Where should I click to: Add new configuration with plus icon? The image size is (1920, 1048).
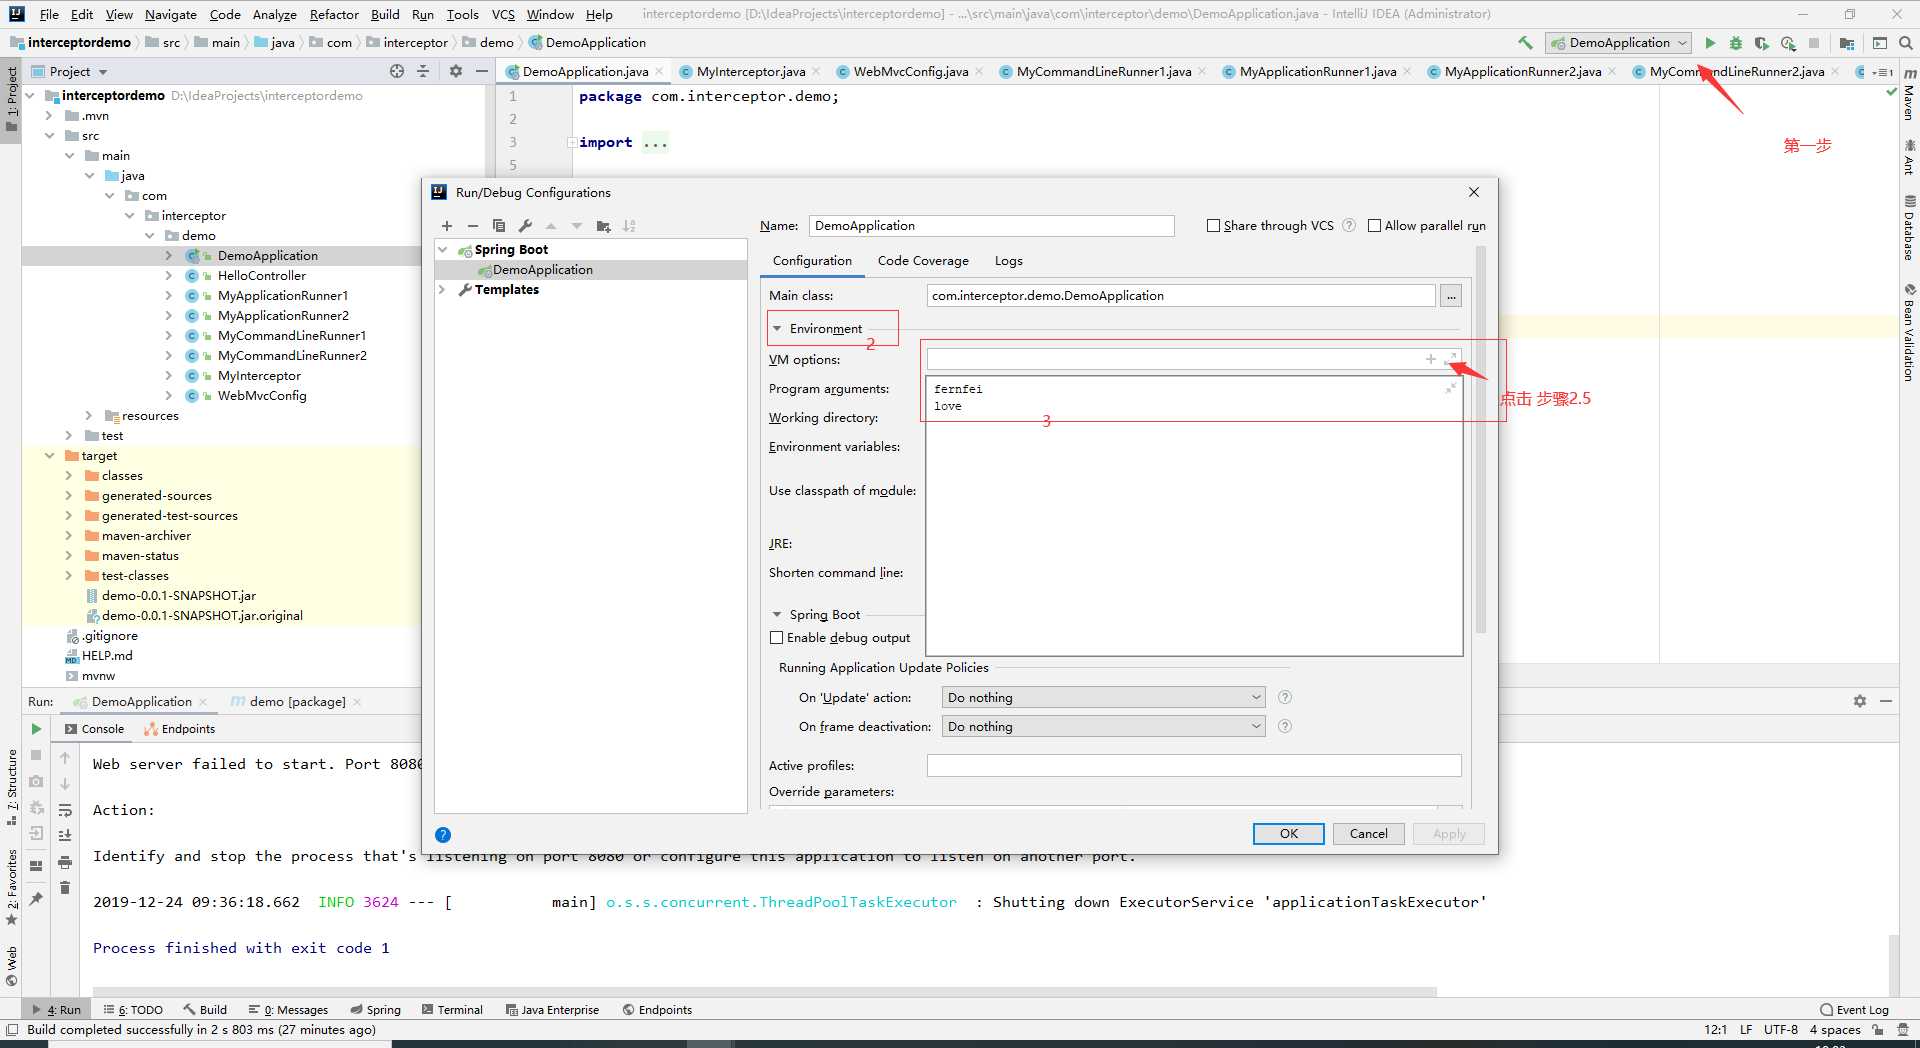click(447, 226)
